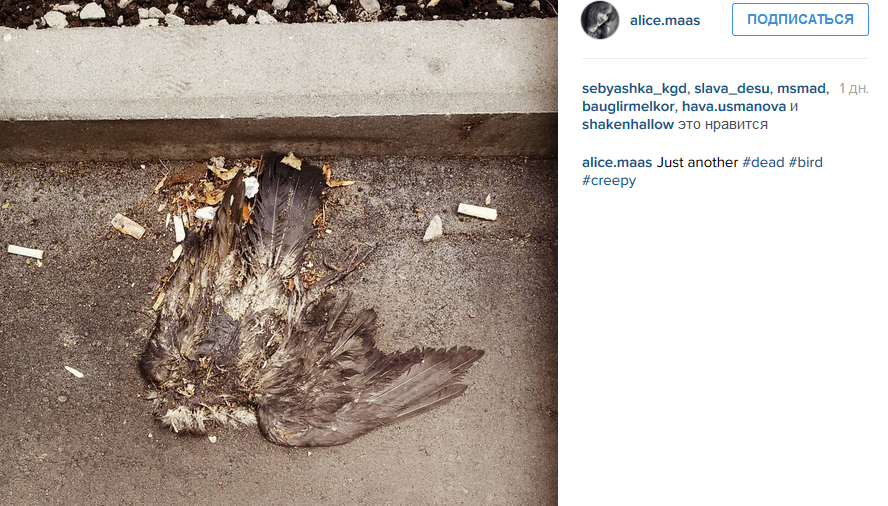Click the это нравится likes text

[x=723, y=124]
